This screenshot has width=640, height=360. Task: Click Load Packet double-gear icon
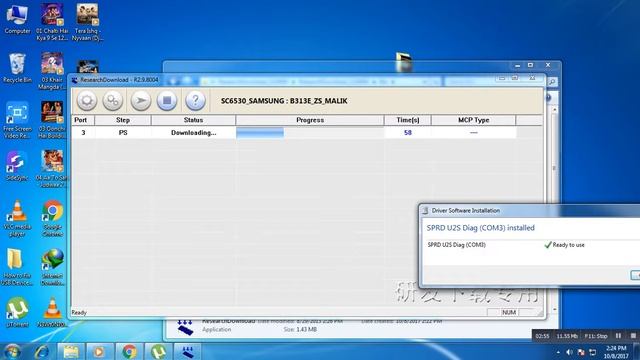click(x=113, y=100)
